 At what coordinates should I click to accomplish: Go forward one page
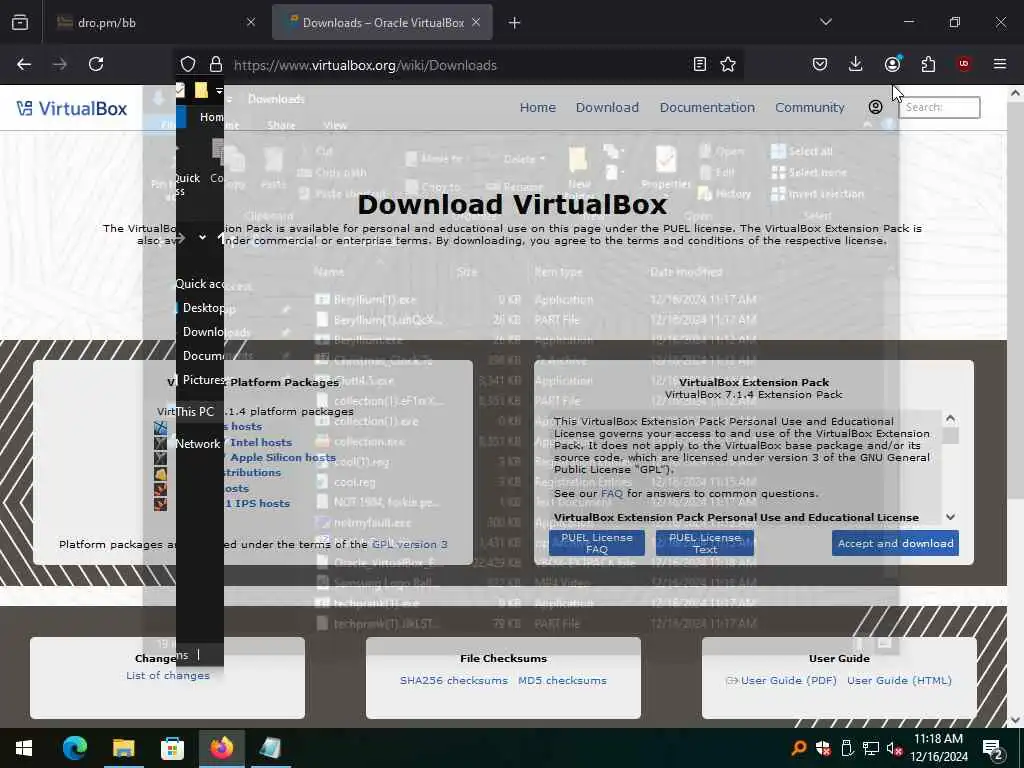(x=59, y=64)
